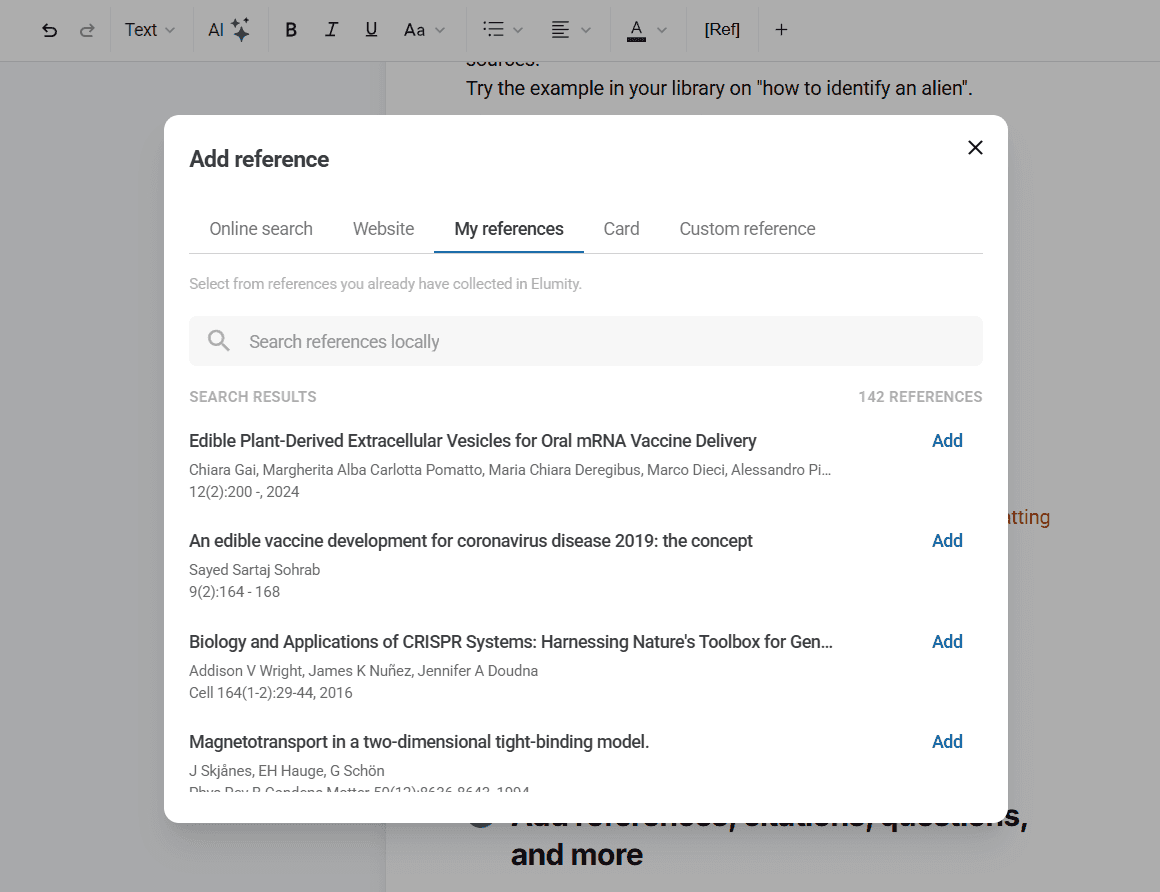The image size is (1160, 892).
Task: Insert reference with [Ref] button
Action: point(722,30)
